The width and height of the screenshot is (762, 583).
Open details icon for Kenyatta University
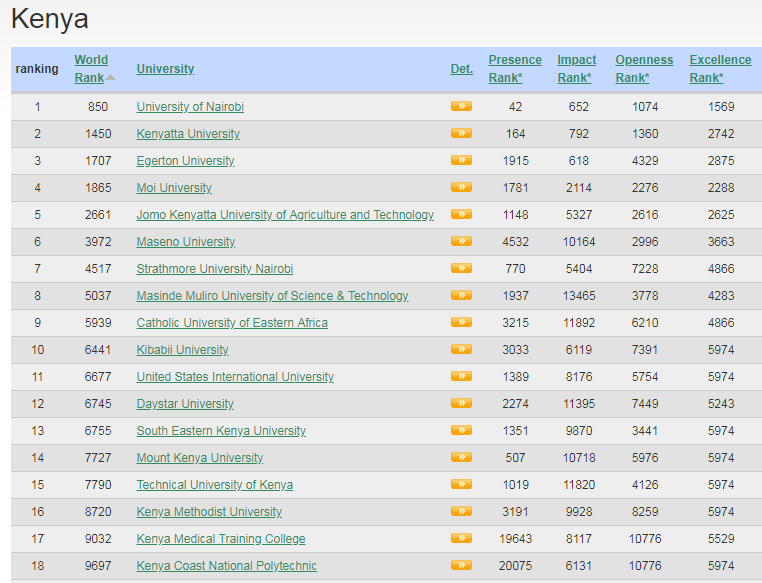pos(461,133)
